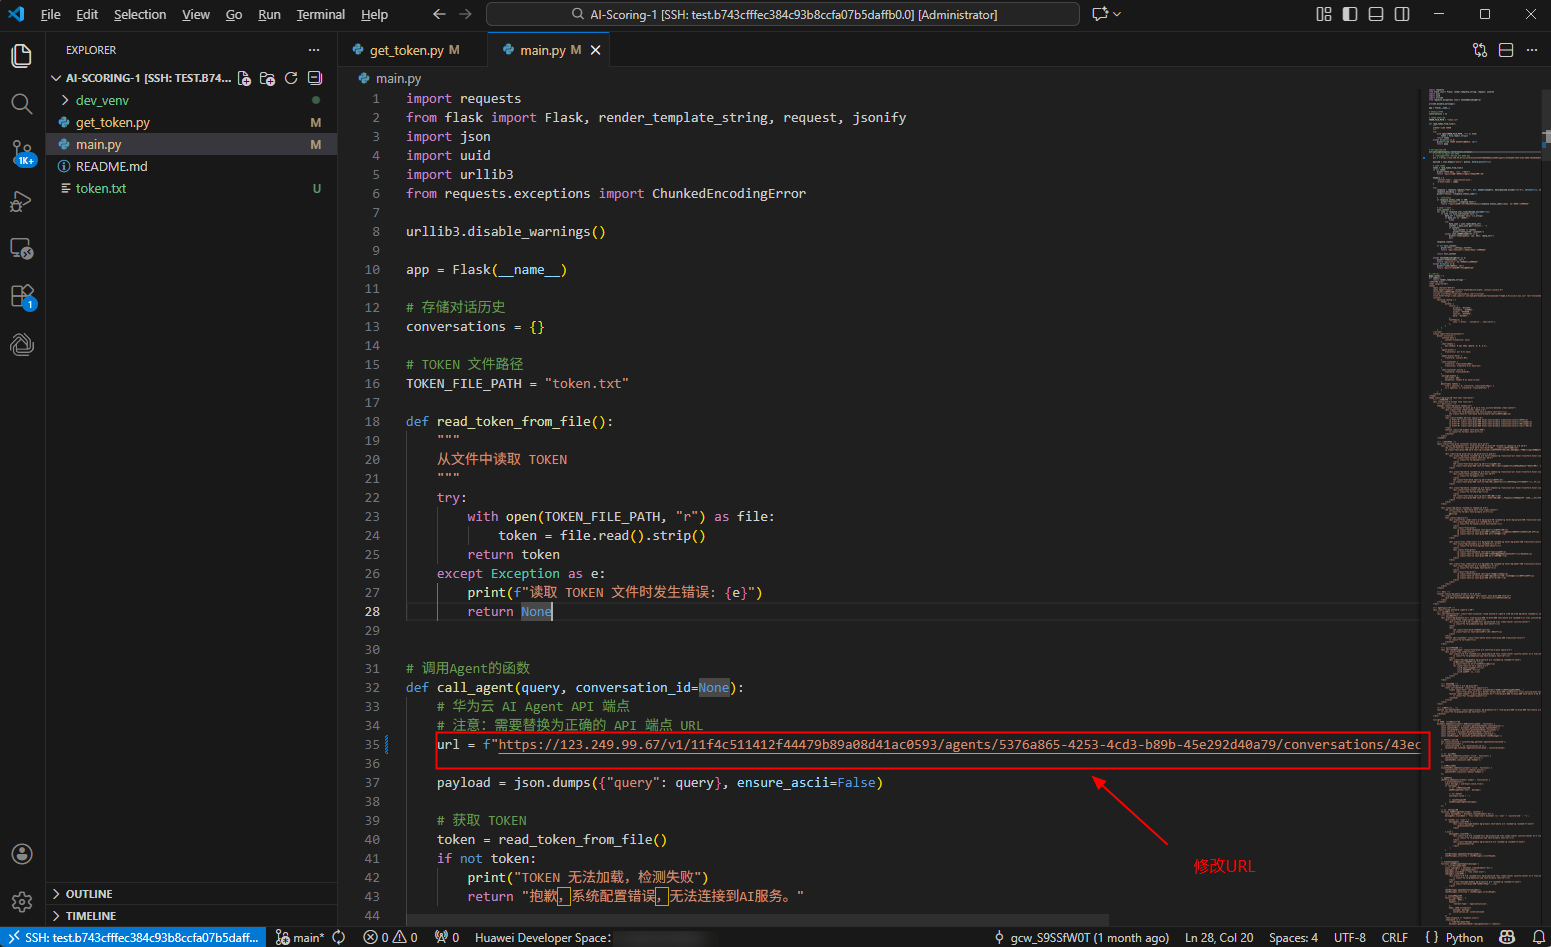Split the editor using the toolbar icon

1506,50
